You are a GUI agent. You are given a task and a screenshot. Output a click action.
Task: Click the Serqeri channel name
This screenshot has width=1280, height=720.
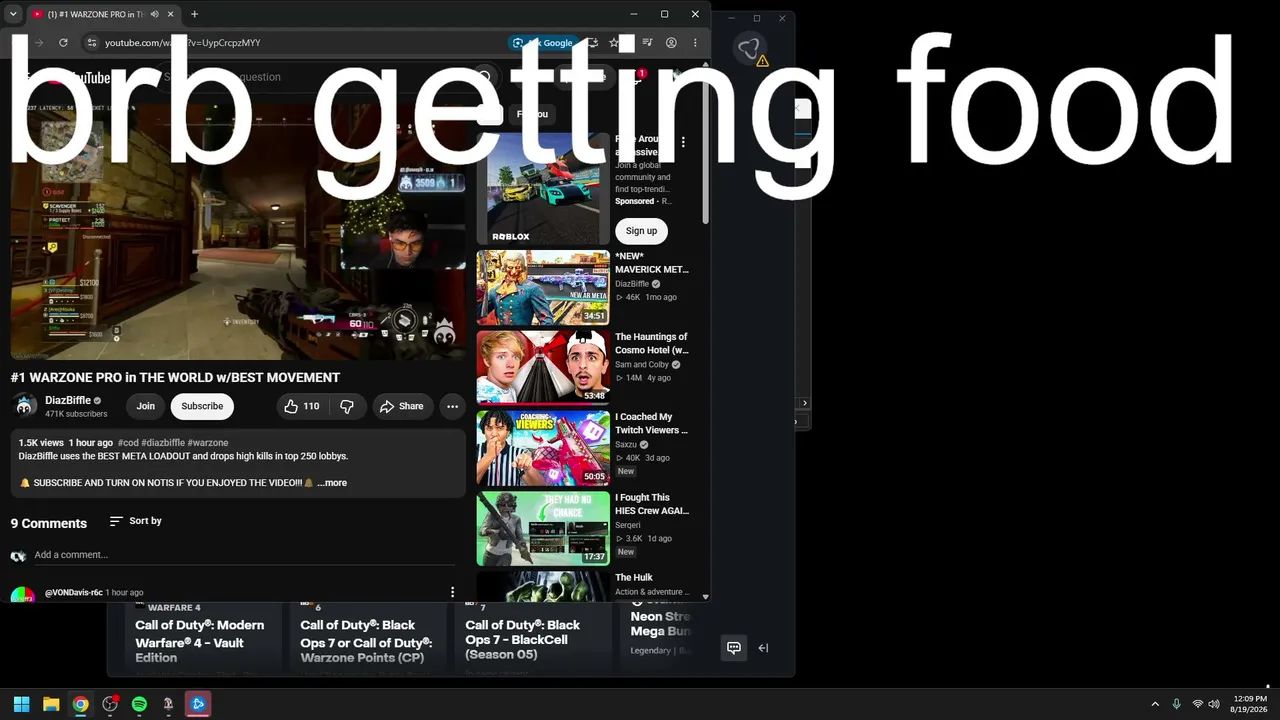[x=628, y=525]
